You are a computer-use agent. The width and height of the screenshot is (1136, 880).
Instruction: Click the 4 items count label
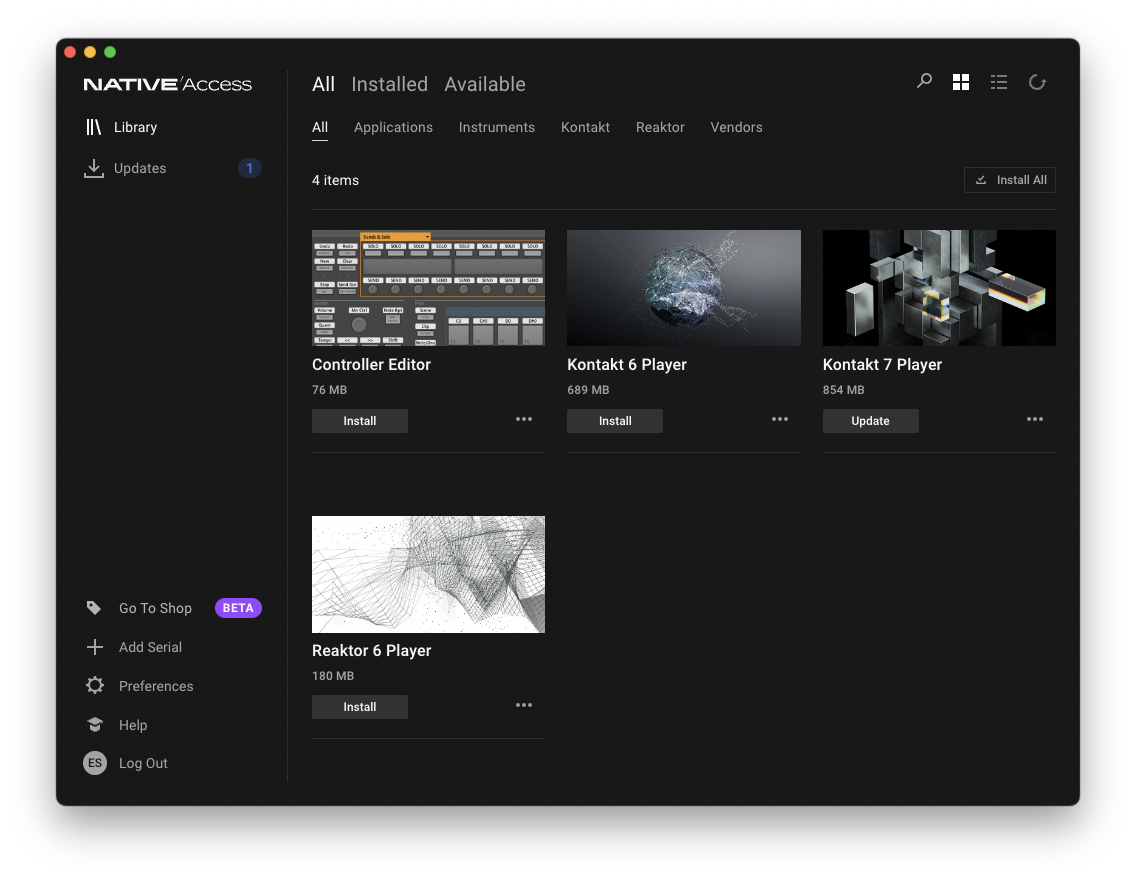tap(335, 180)
